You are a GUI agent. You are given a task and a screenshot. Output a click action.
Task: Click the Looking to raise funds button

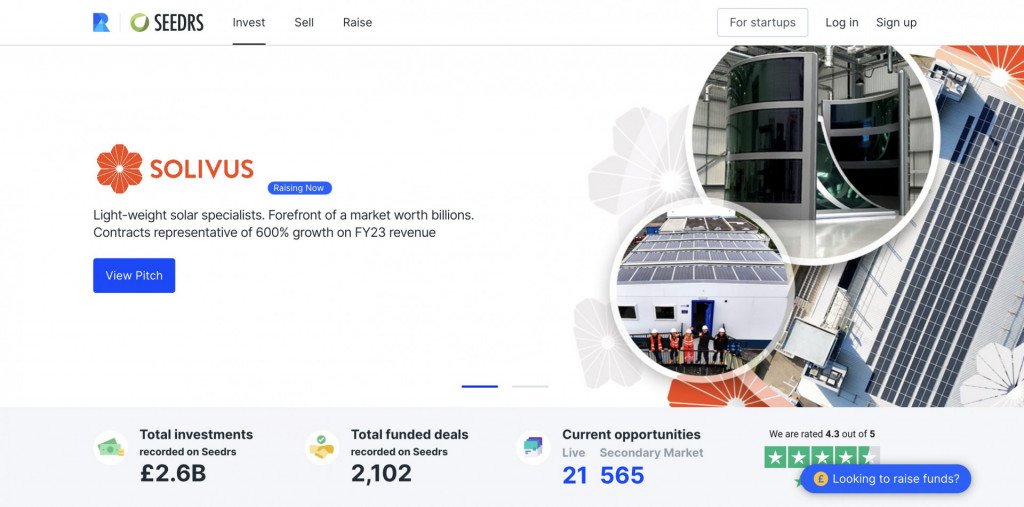tap(886, 479)
